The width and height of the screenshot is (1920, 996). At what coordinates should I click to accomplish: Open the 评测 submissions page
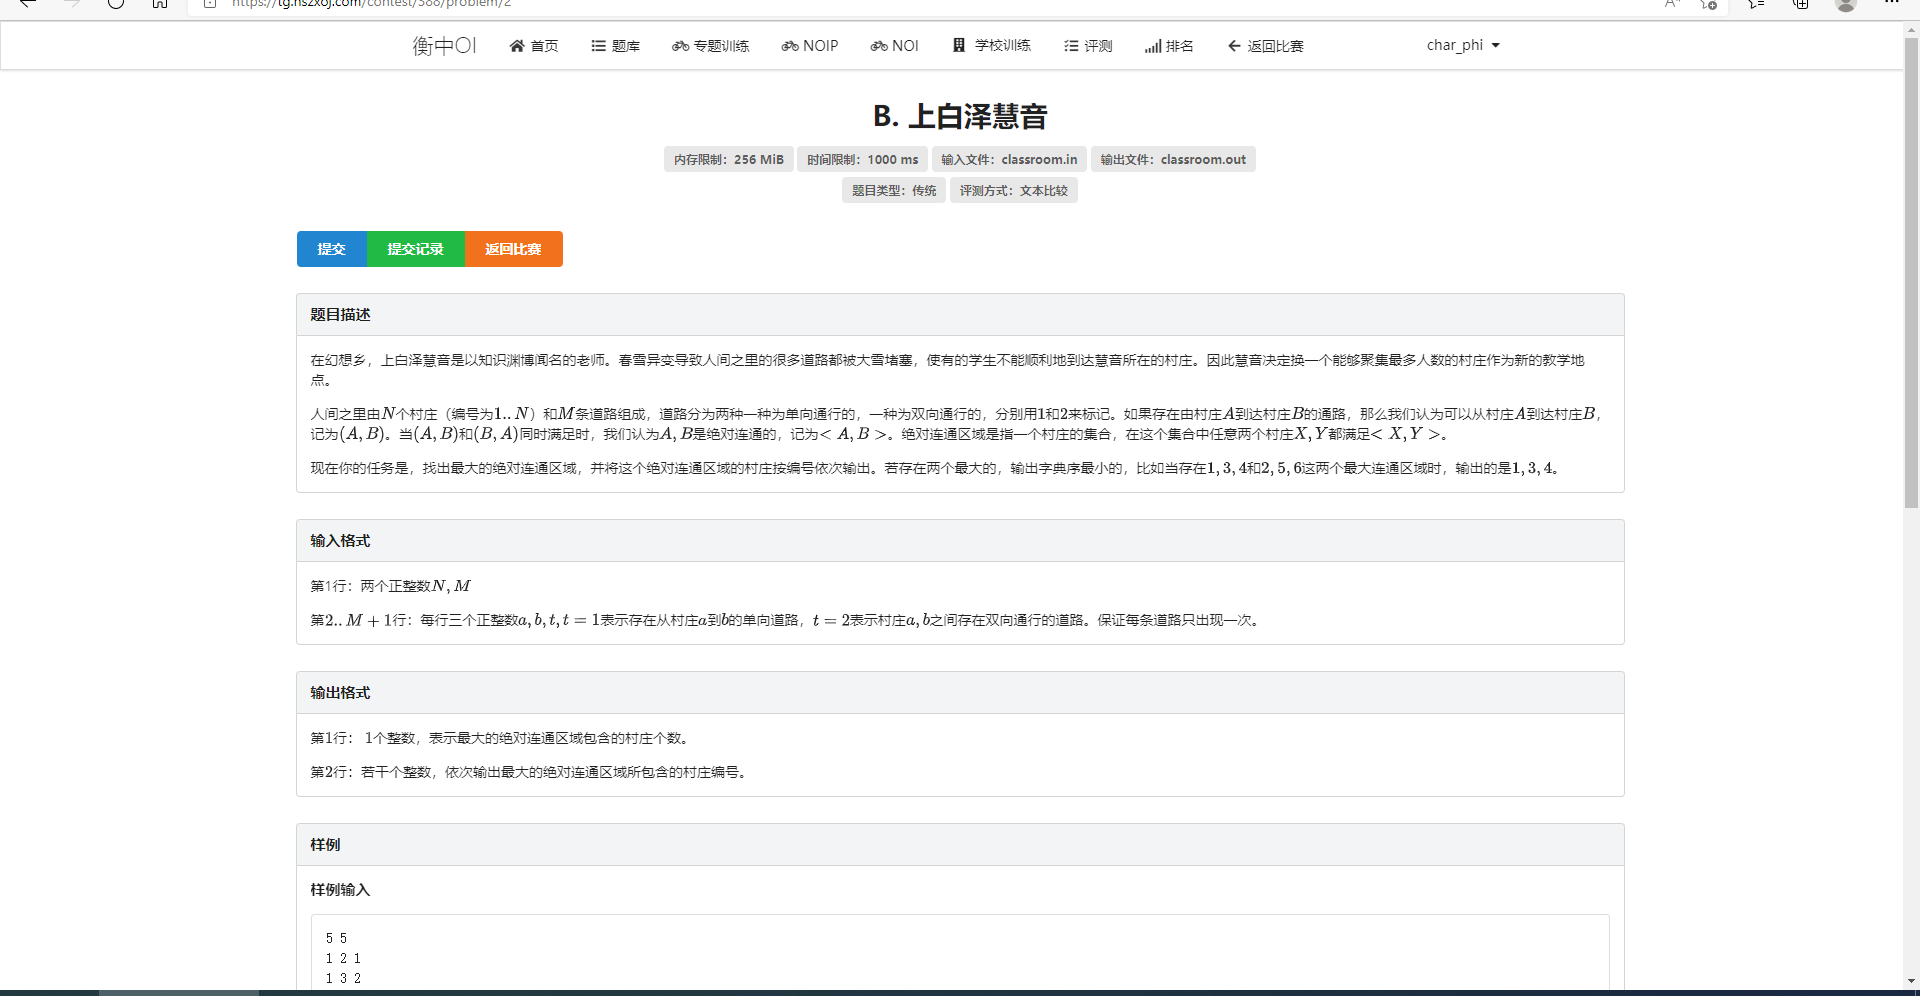pos(1088,46)
